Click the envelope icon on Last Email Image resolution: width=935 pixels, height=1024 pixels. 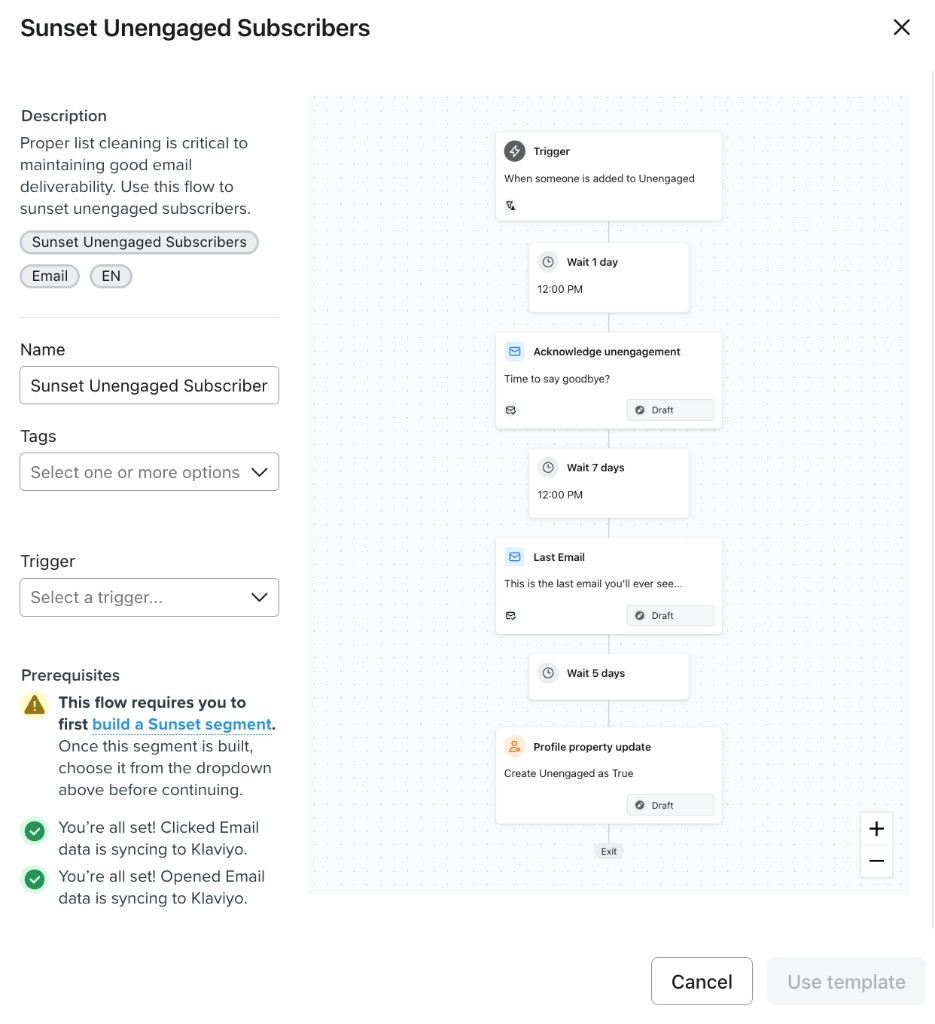(515, 557)
